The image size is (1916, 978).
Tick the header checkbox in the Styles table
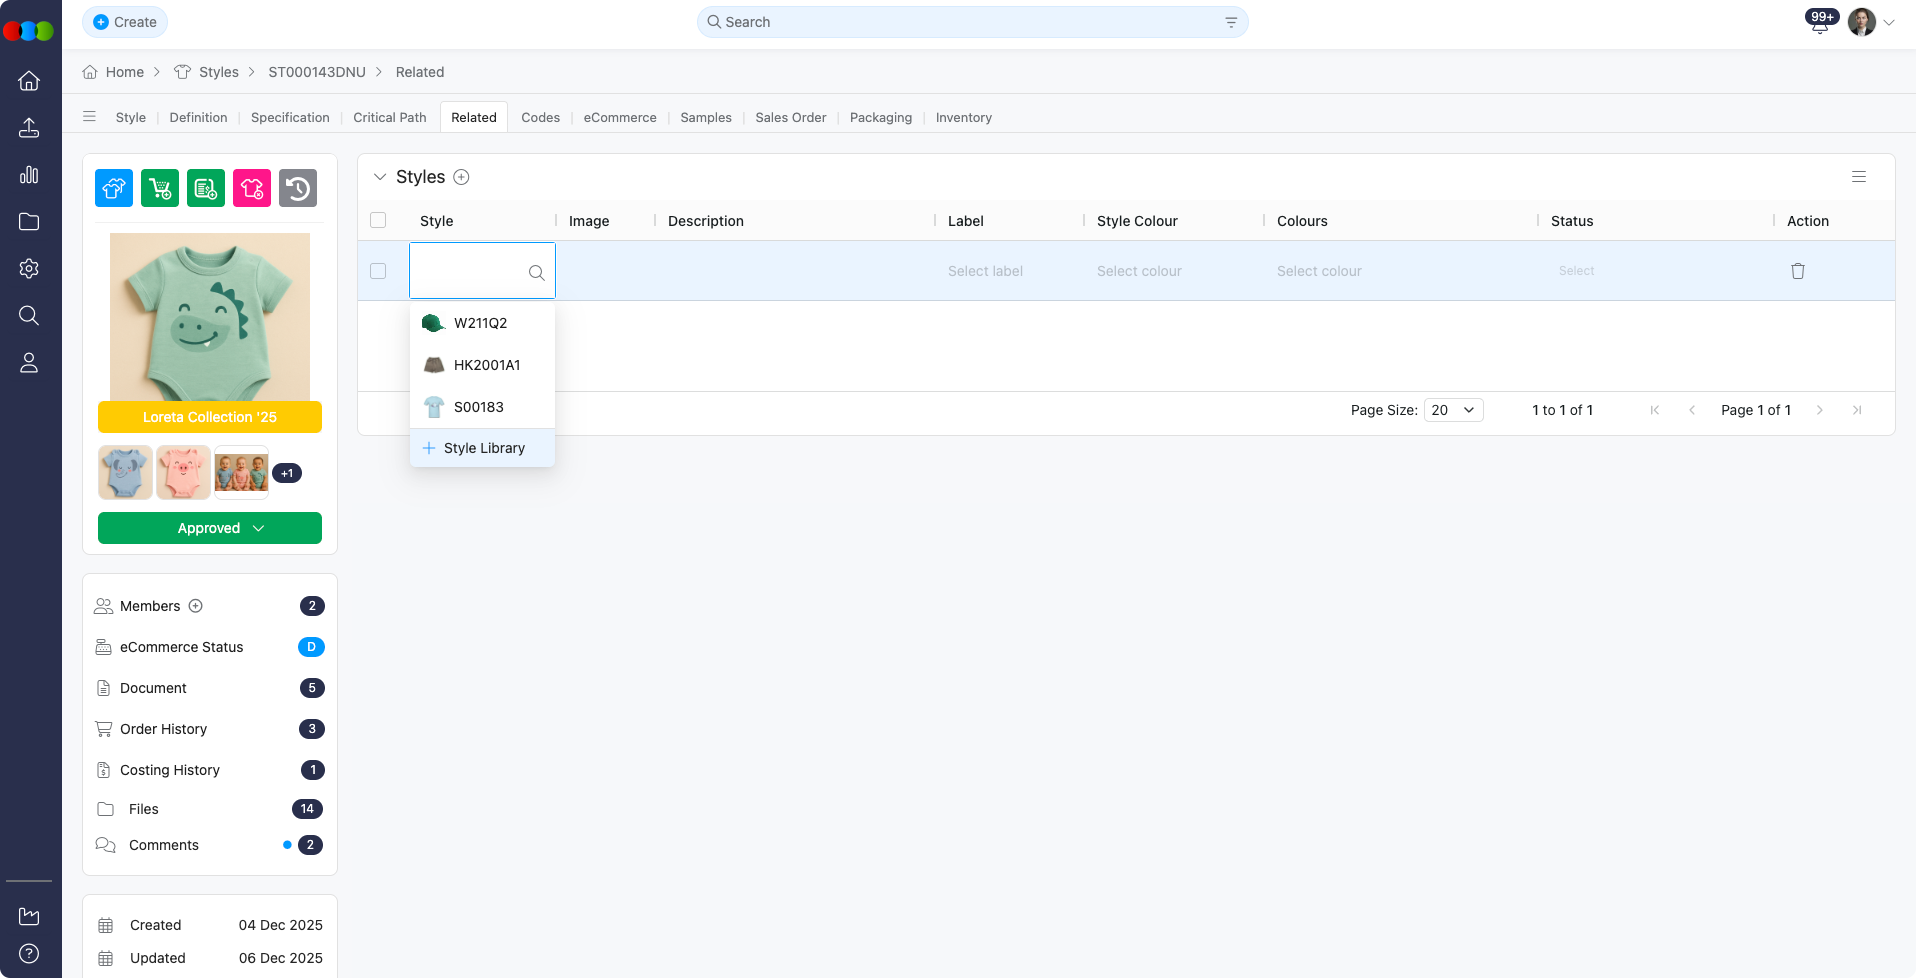point(378,220)
